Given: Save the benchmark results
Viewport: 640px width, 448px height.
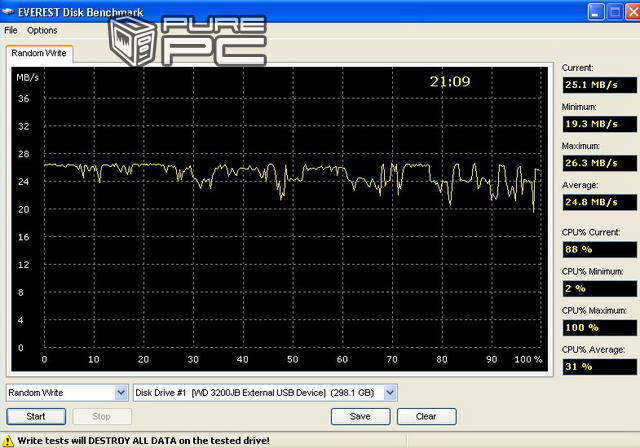Looking at the screenshot, I should [360, 416].
